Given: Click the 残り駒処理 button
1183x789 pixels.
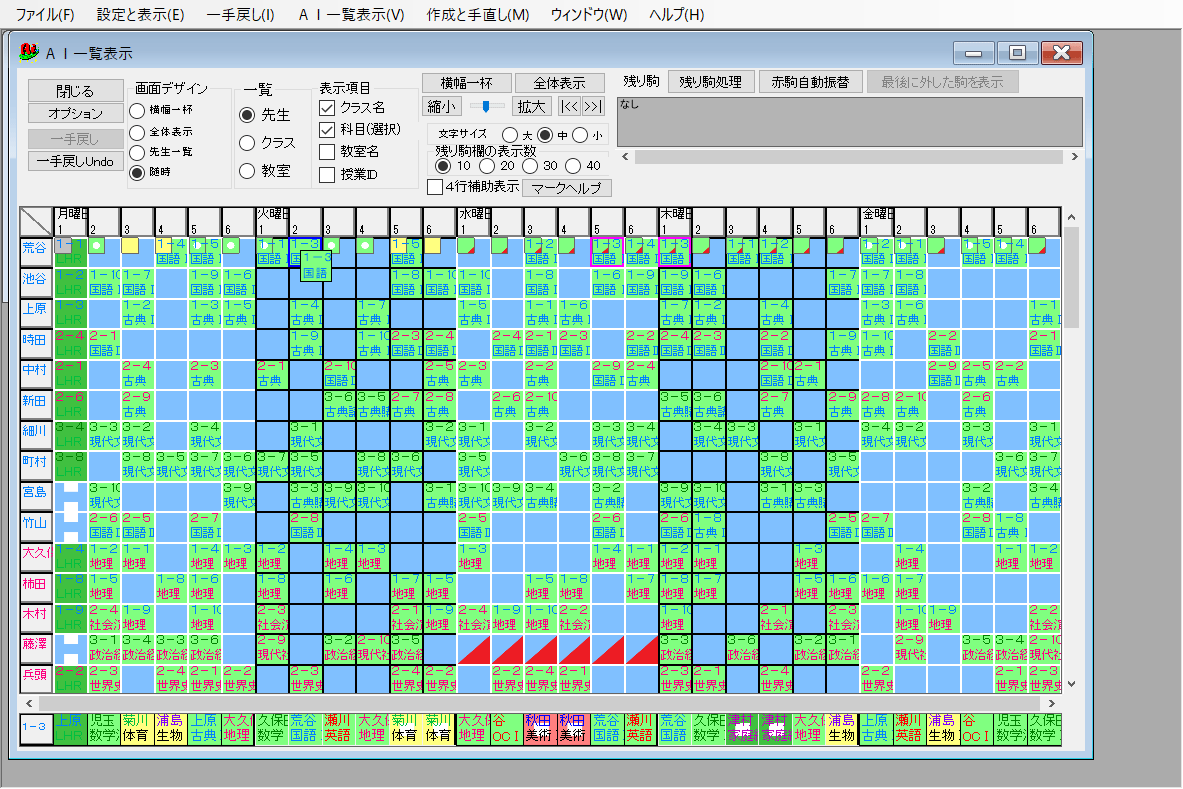Looking at the screenshot, I should [x=710, y=81].
